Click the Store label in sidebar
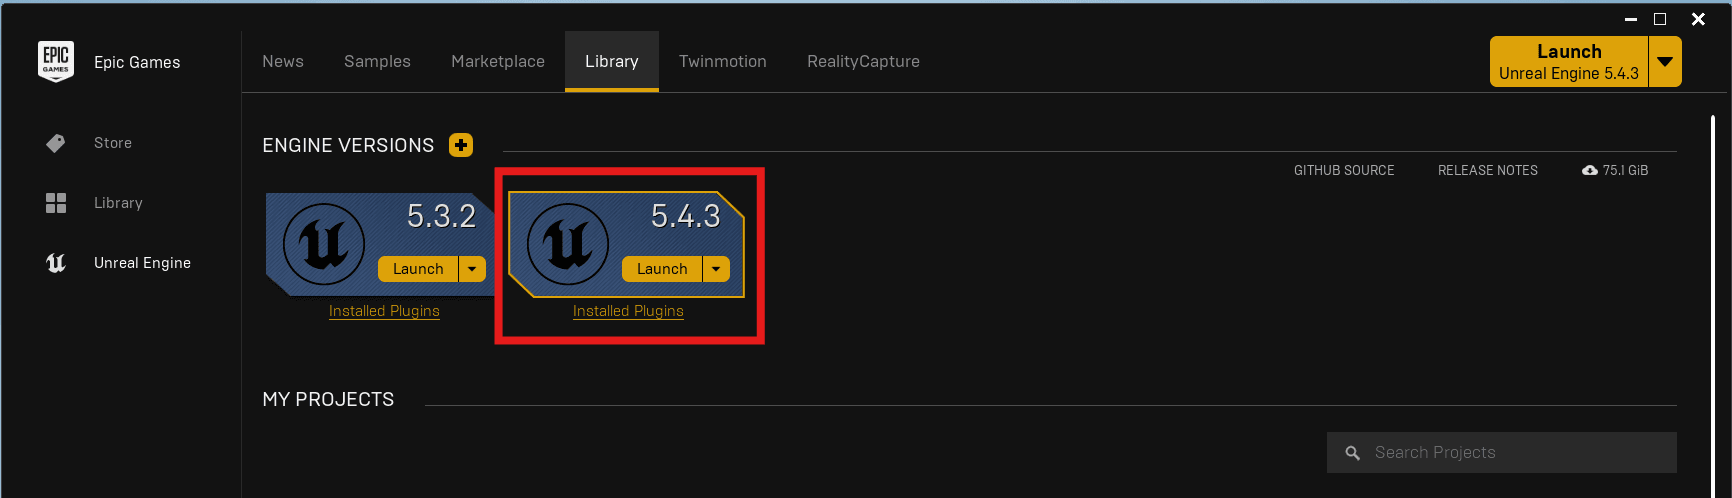 113,143
